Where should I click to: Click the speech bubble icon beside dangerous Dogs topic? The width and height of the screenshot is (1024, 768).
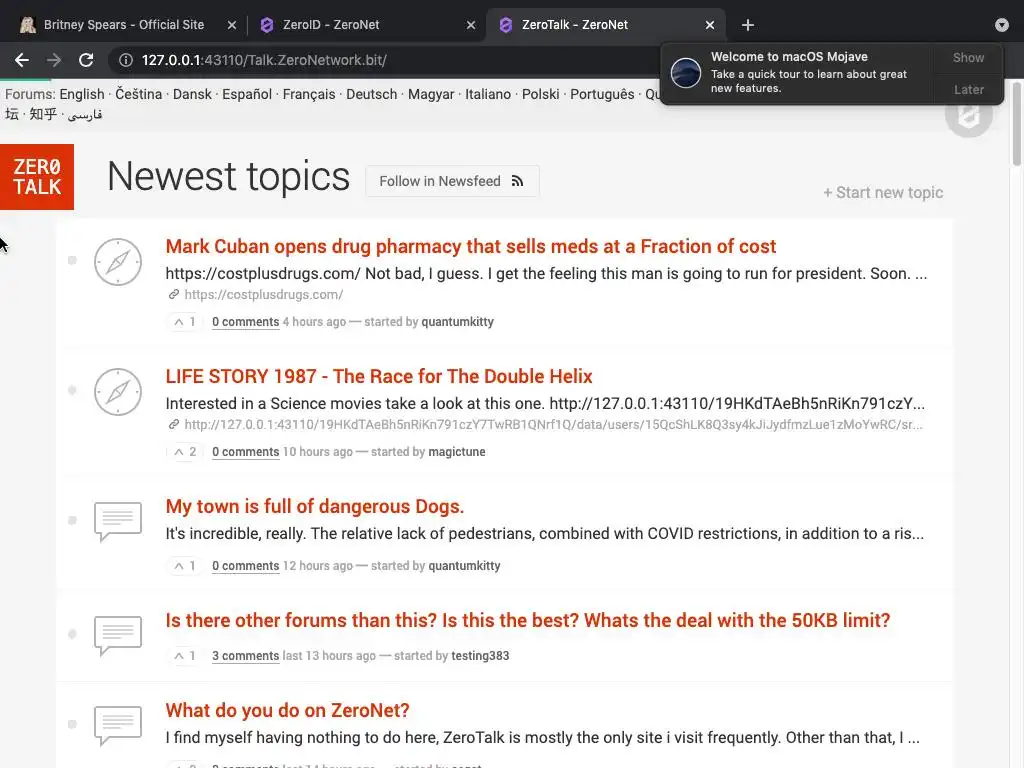(x=118, y=521)
